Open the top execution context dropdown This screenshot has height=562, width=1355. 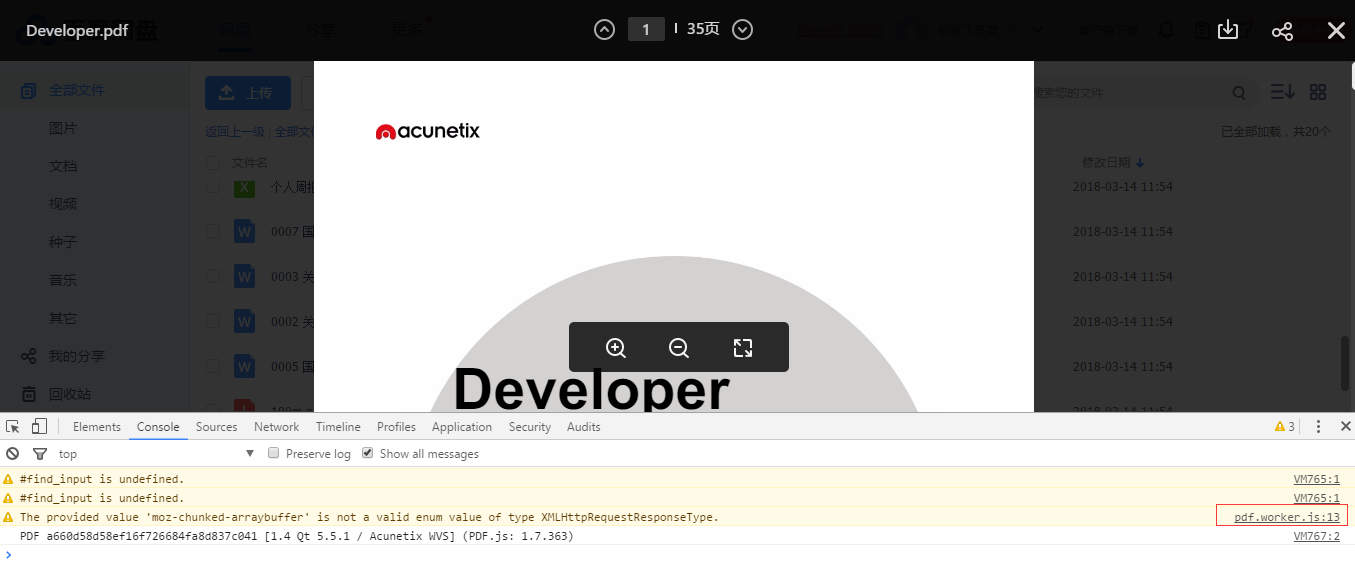(157, 454)
